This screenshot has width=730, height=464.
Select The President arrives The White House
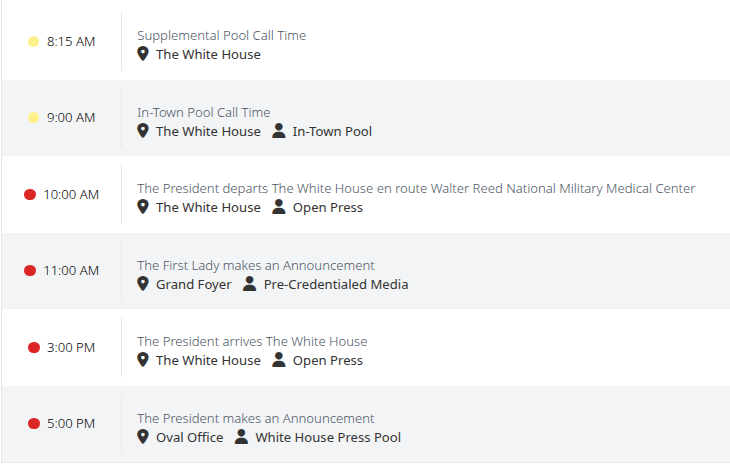click(252, 342)
